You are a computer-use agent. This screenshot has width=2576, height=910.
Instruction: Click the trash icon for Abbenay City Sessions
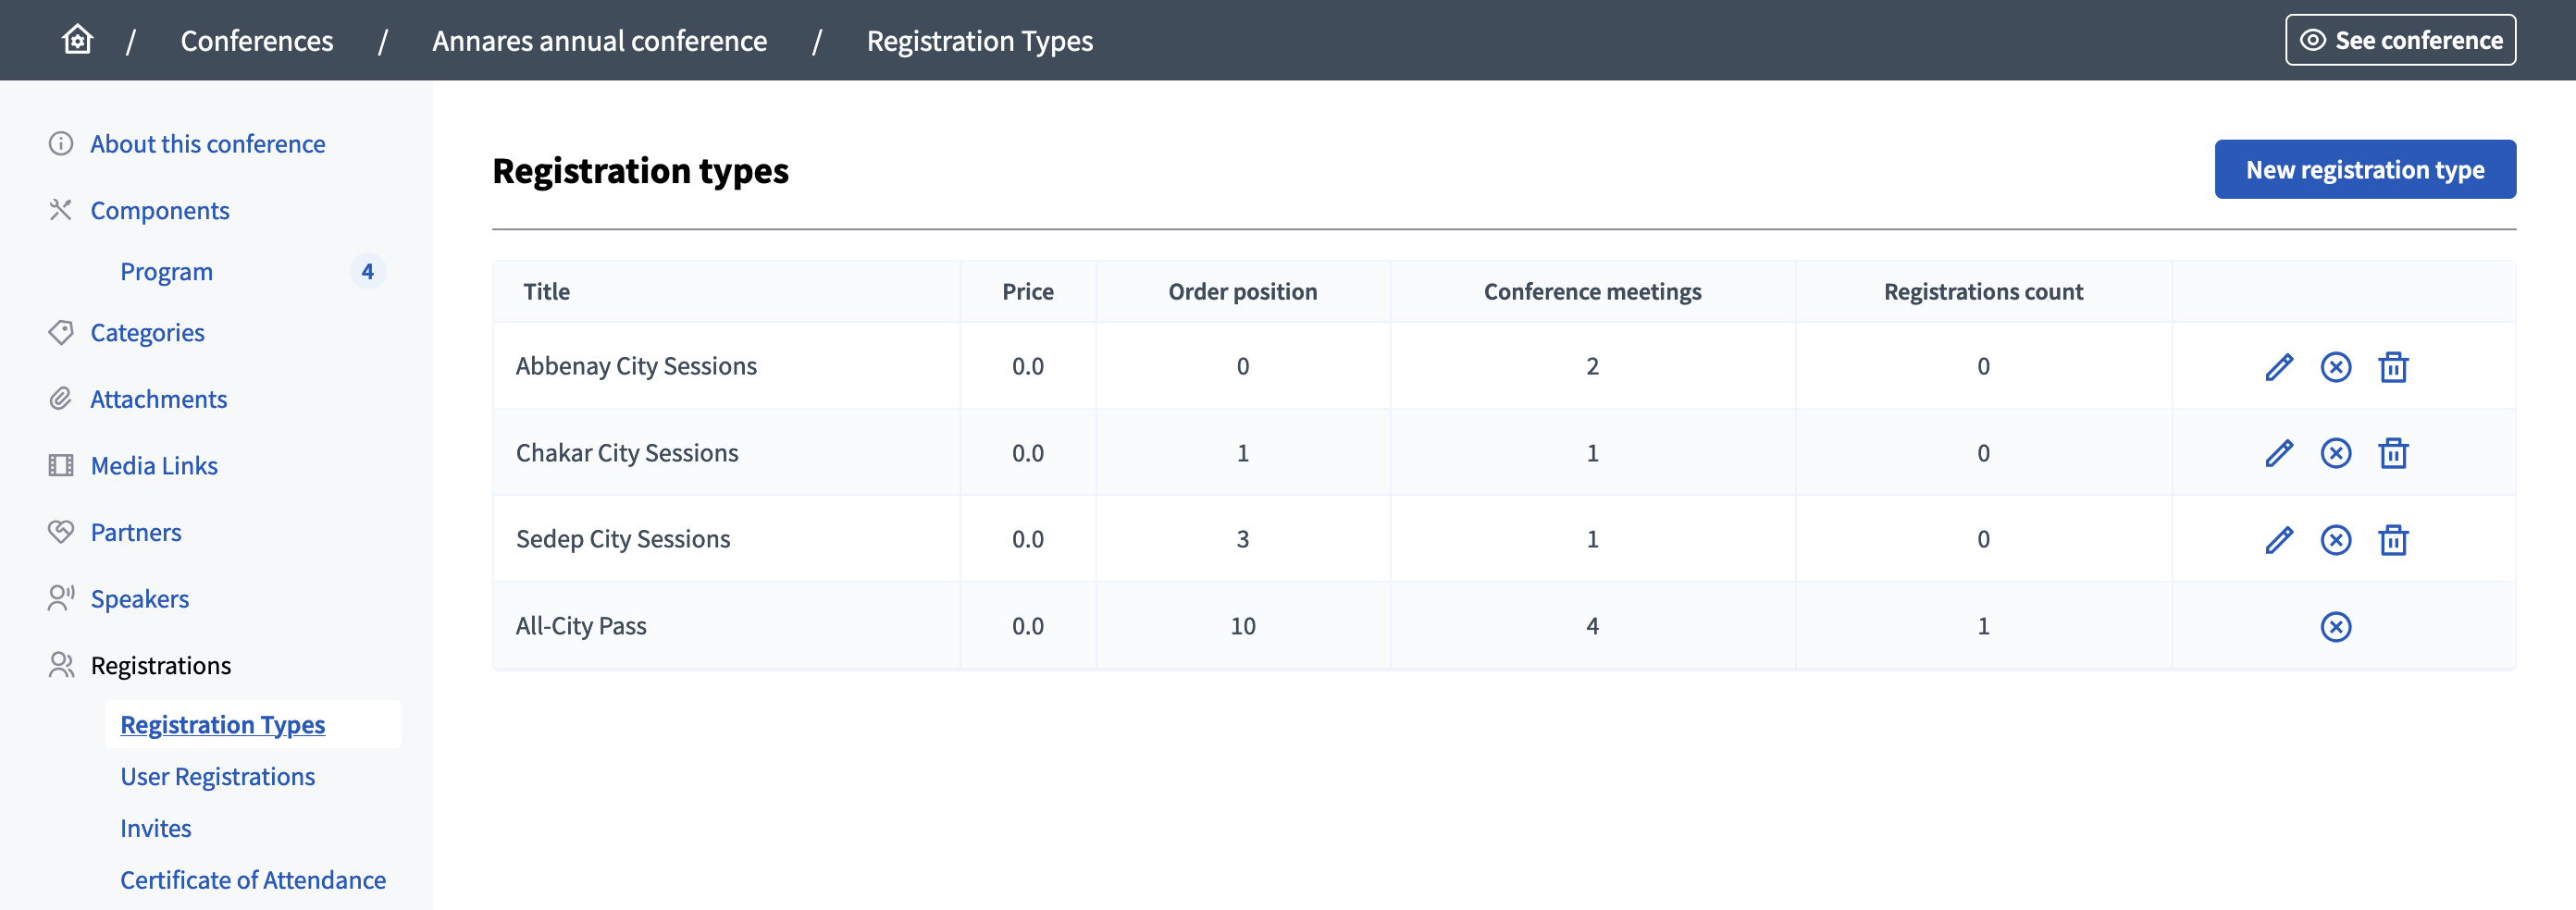pos(2394,366)
